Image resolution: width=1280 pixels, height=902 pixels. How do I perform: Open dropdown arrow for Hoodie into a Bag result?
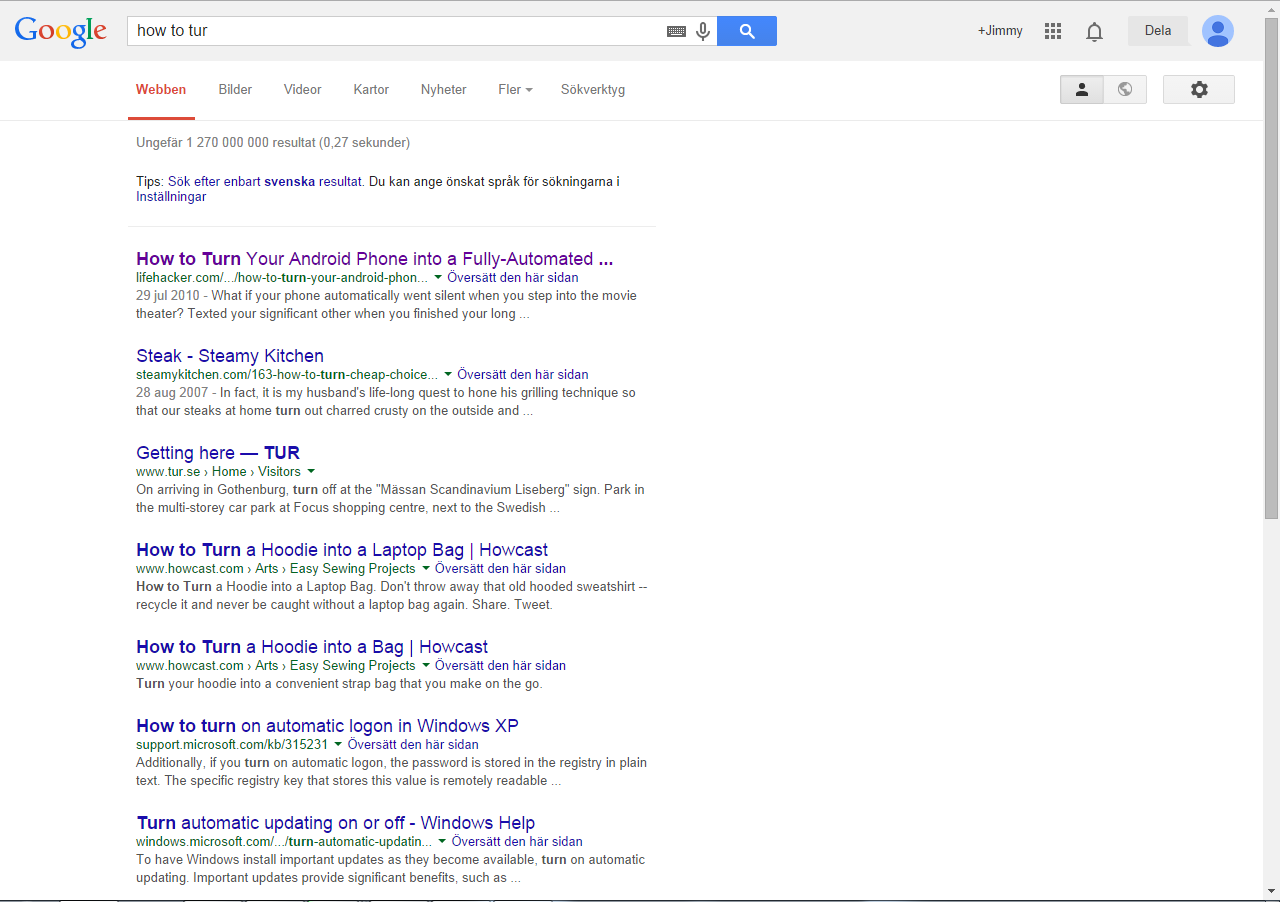point(426,665)
